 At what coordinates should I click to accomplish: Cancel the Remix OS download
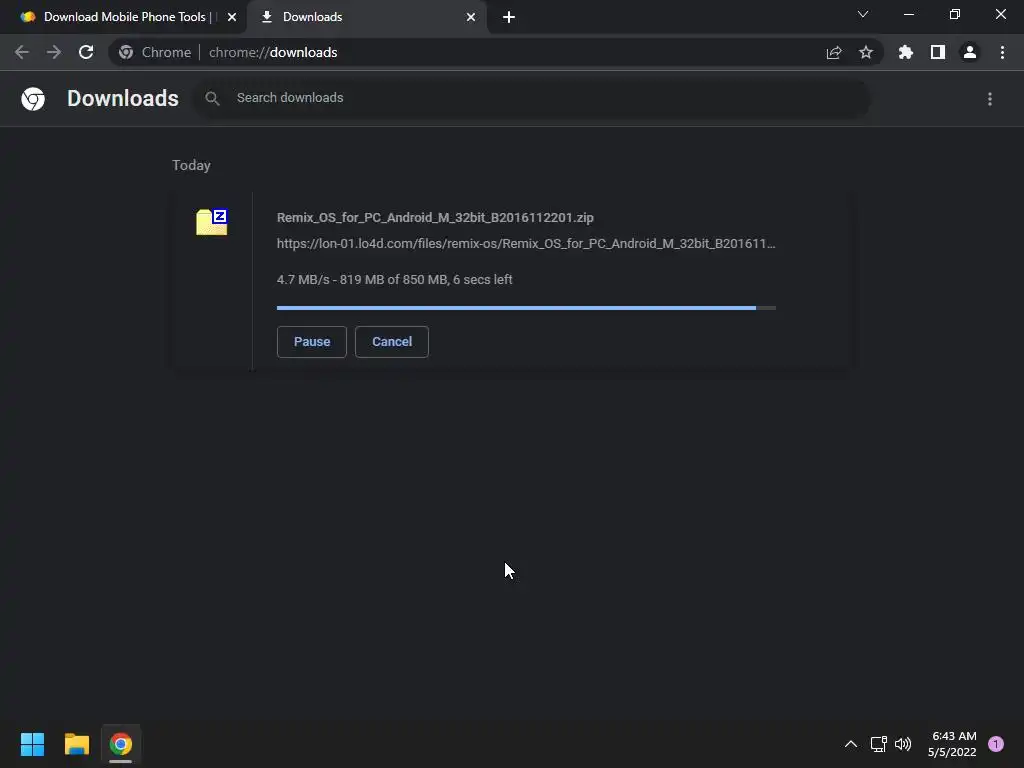(x=392, y=342)
